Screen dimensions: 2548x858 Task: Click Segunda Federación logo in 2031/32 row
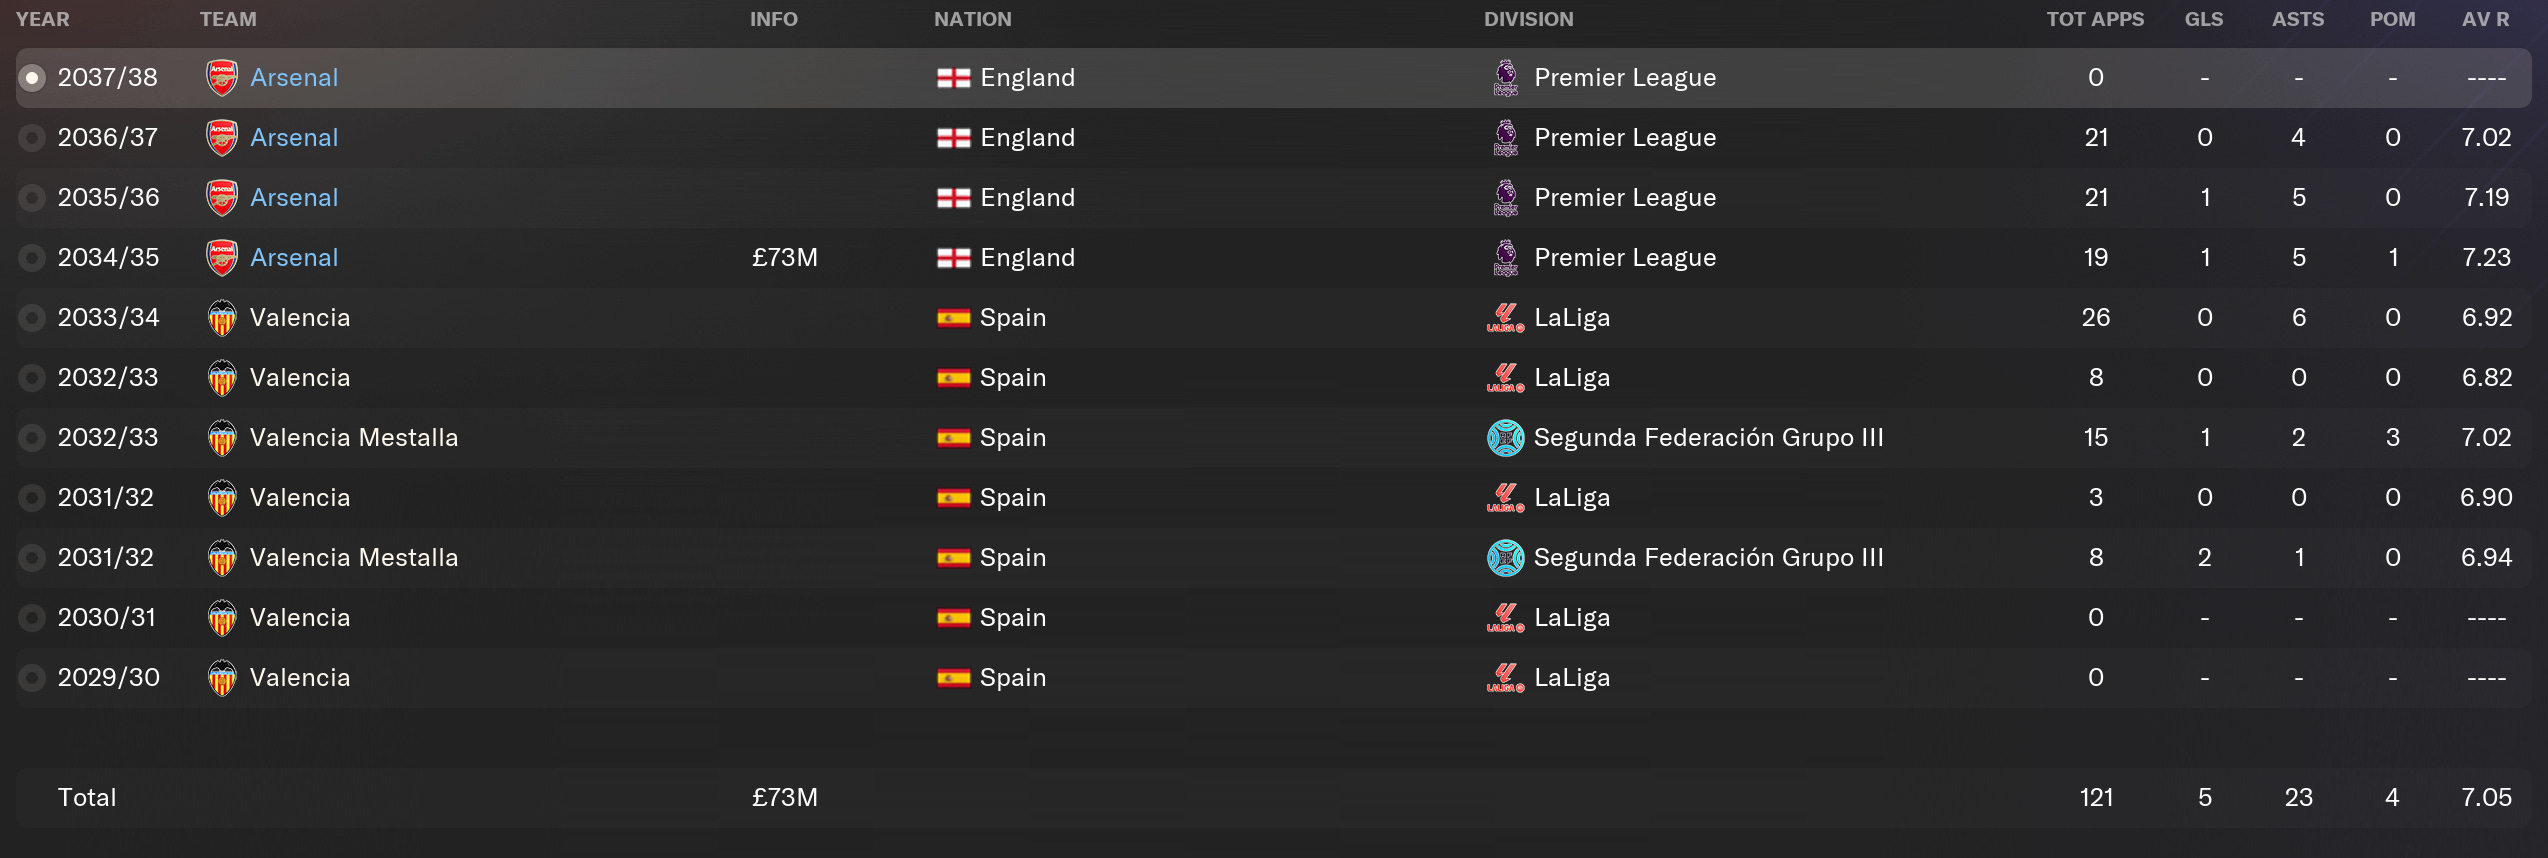coord(1505,558)
